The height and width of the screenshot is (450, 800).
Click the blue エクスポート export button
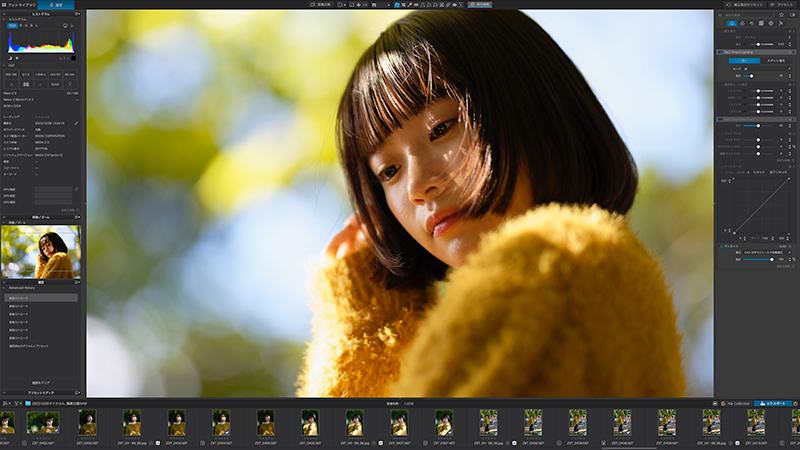[x=772, y=403]
